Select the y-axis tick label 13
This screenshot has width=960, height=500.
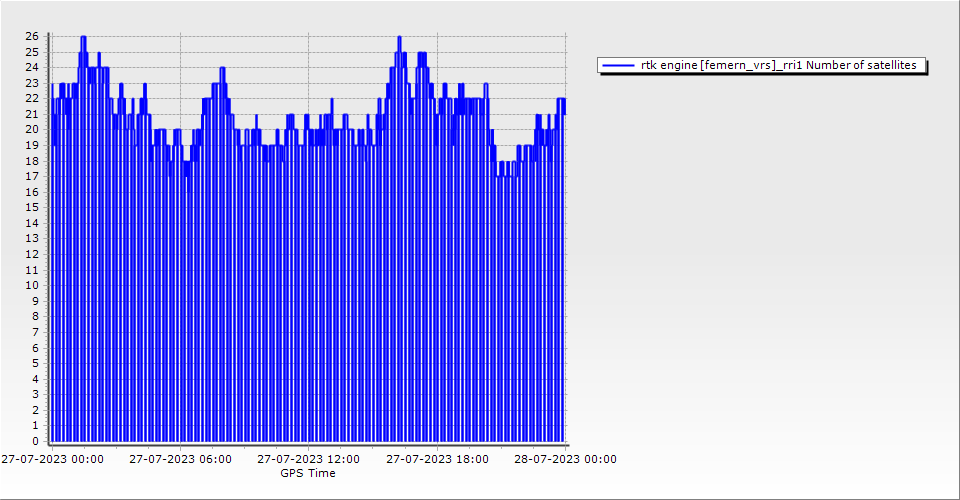32,239
